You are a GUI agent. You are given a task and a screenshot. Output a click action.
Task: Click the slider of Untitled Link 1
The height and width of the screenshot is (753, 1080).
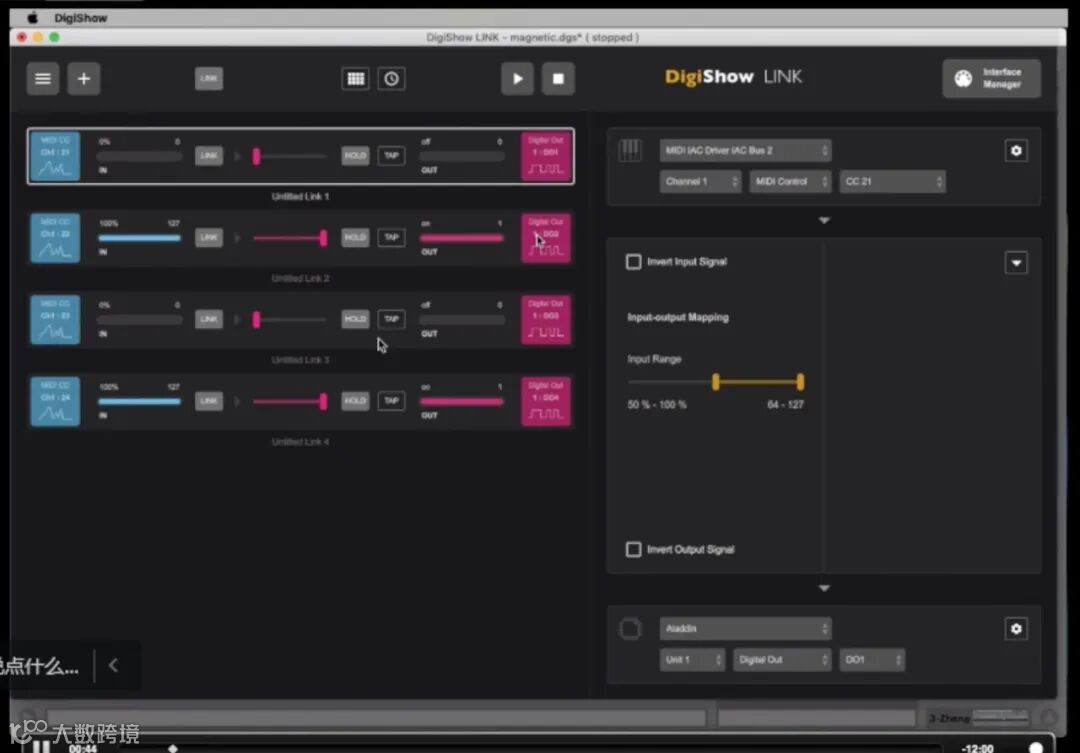coord(289,156)
